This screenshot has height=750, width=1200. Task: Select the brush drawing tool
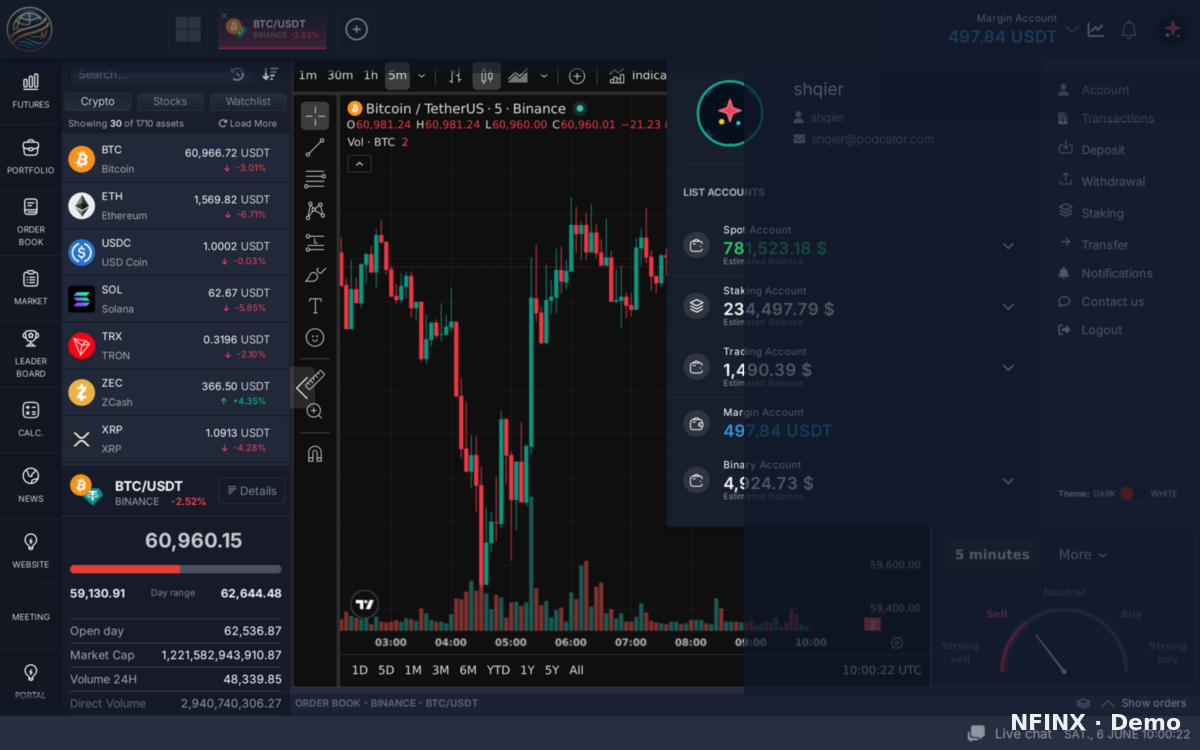pyautogui.click(x=315, y=273)
